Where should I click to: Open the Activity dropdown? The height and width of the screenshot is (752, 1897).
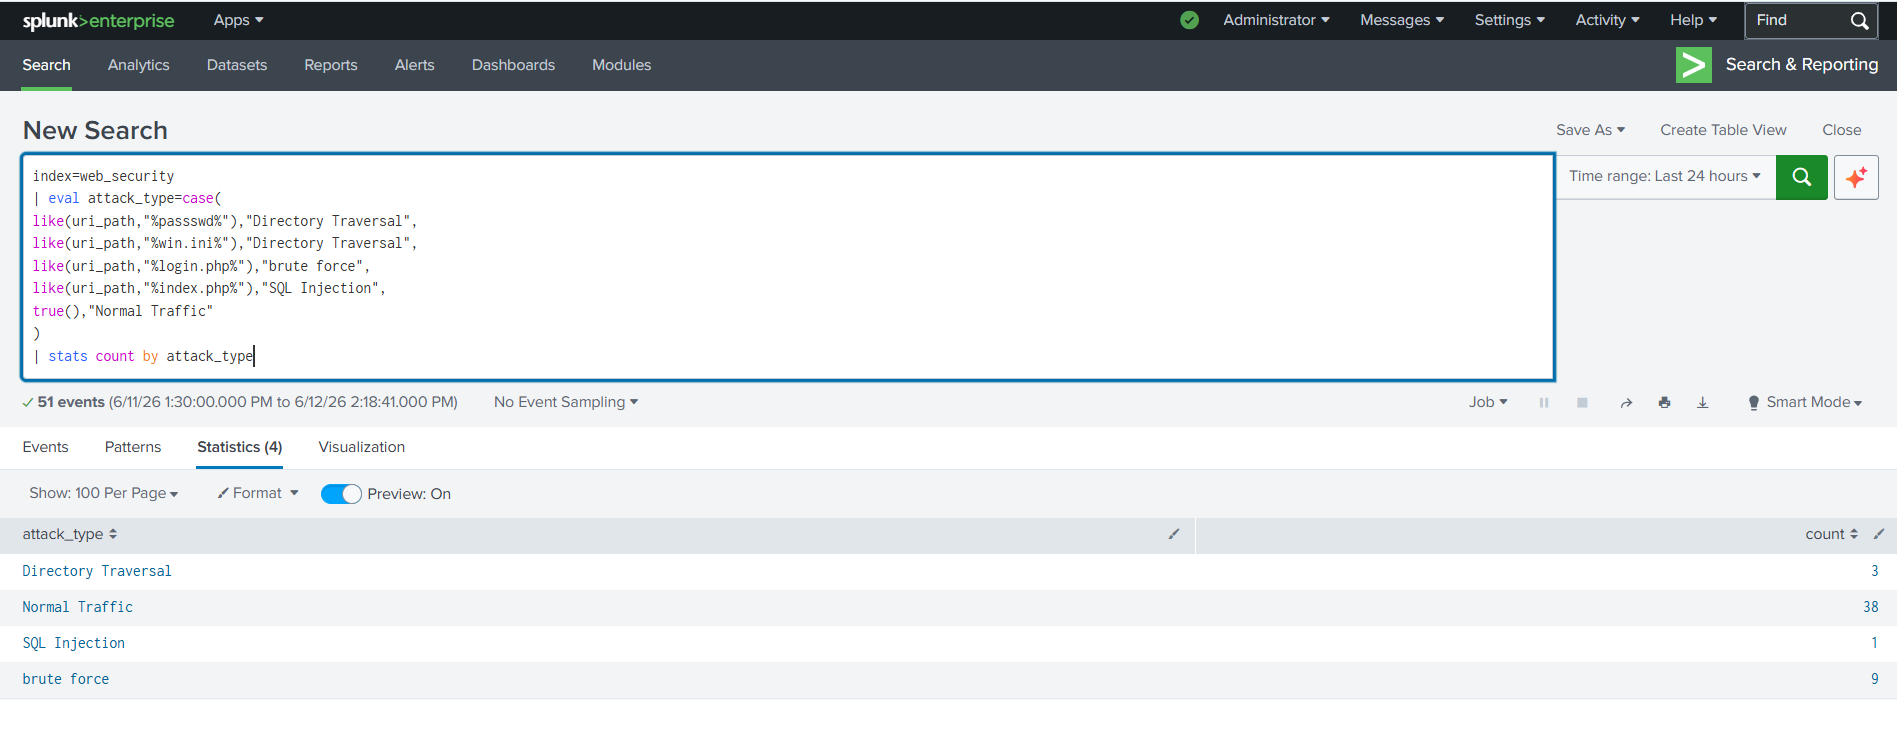[1607, 20]
